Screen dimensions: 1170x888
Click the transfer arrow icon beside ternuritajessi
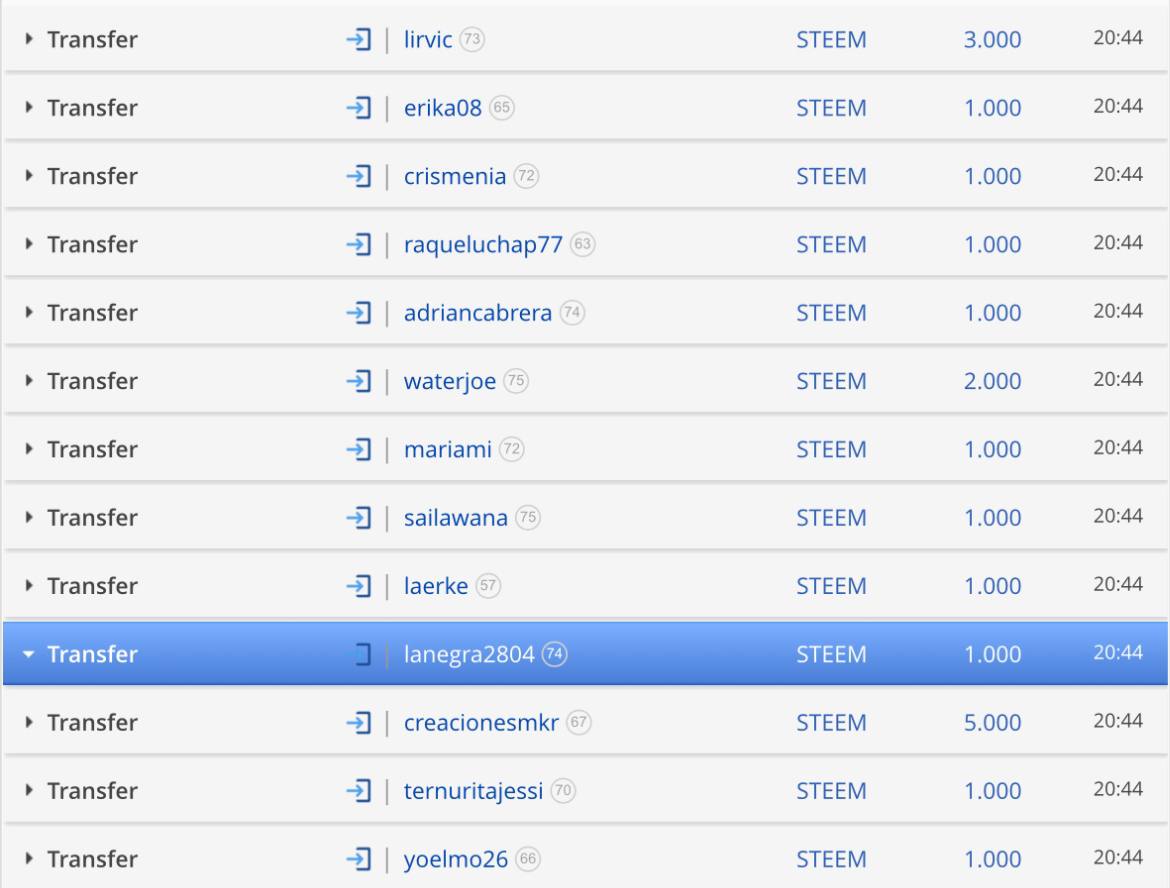click(359, 791)
